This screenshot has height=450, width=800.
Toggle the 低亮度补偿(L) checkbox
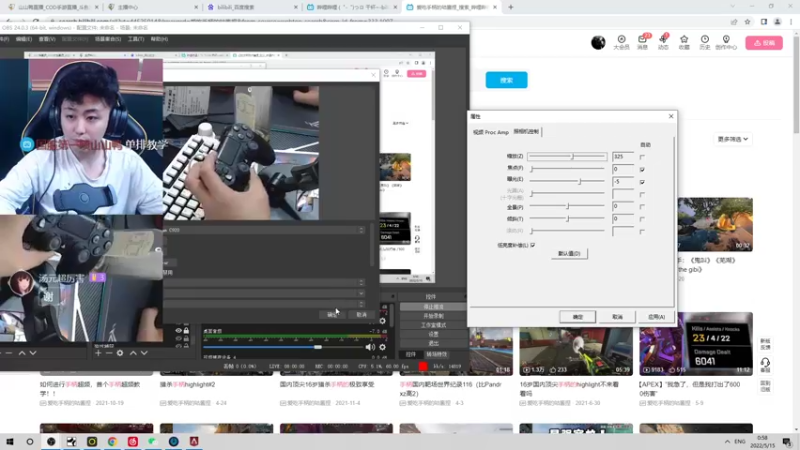pyautogui.click(x=533, y=245)
